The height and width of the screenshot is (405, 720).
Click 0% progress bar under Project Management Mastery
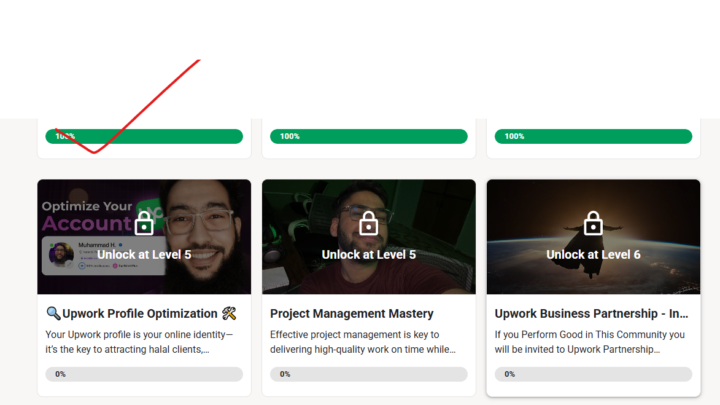[369, 374]
